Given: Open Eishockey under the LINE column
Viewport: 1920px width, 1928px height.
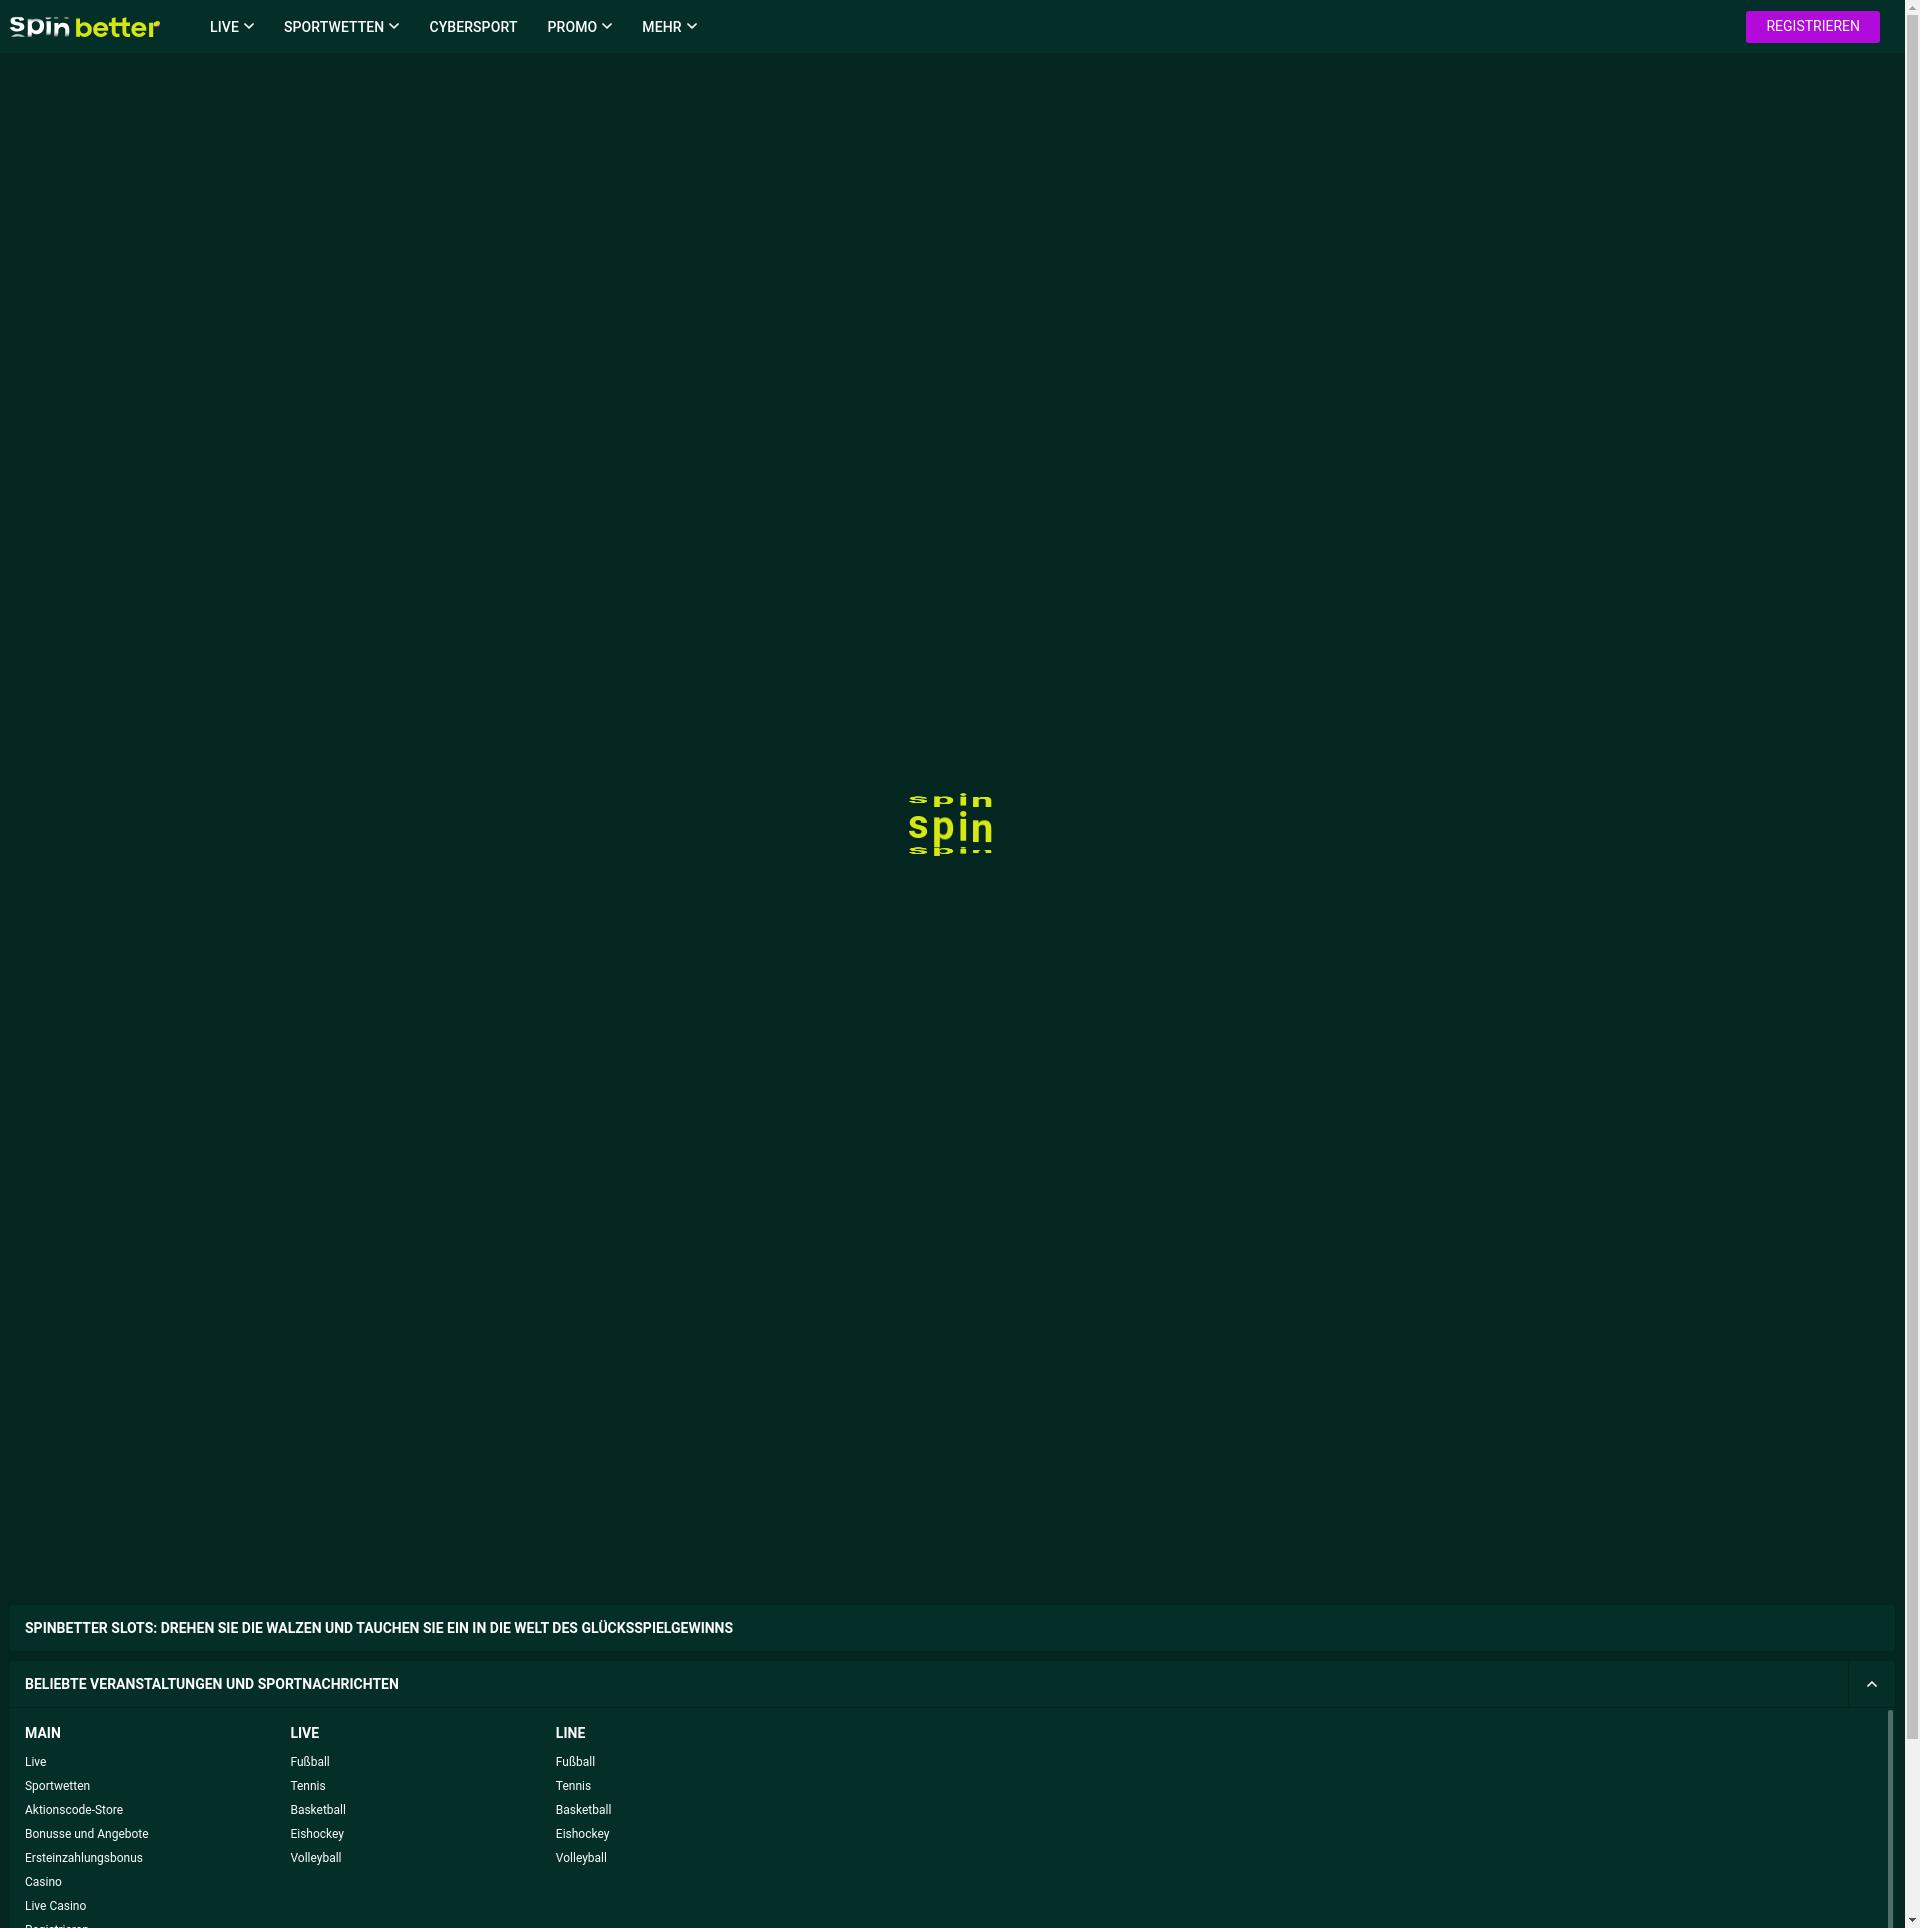Looking at the screenshot, I should click(582, 1834).
